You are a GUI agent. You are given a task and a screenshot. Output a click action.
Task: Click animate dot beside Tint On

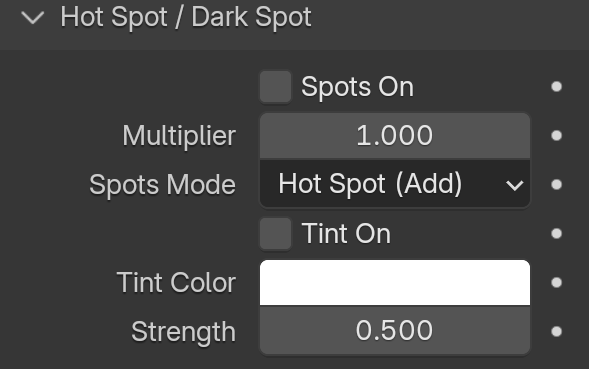[556, 234]
